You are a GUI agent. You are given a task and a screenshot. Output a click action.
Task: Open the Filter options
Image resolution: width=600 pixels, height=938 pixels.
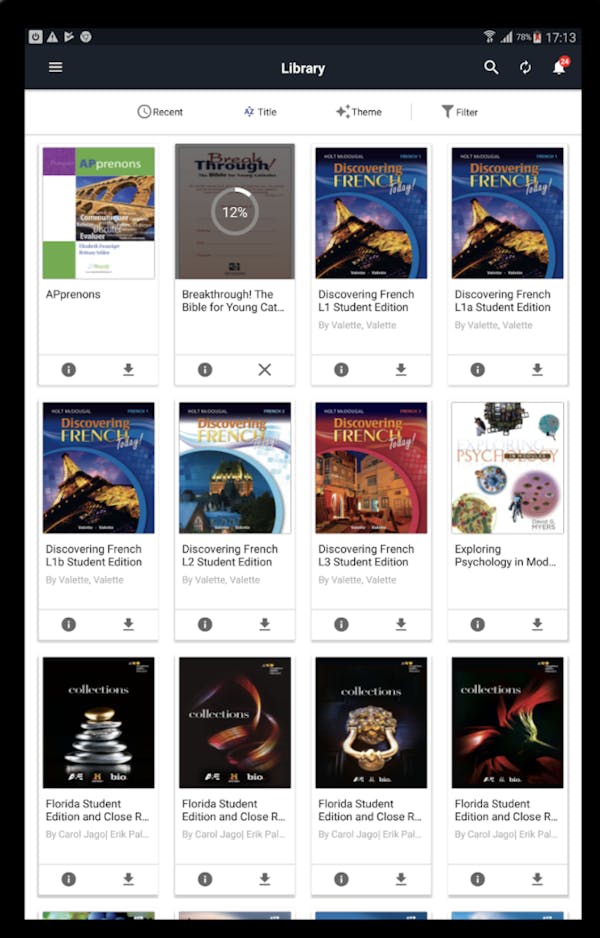459,112
